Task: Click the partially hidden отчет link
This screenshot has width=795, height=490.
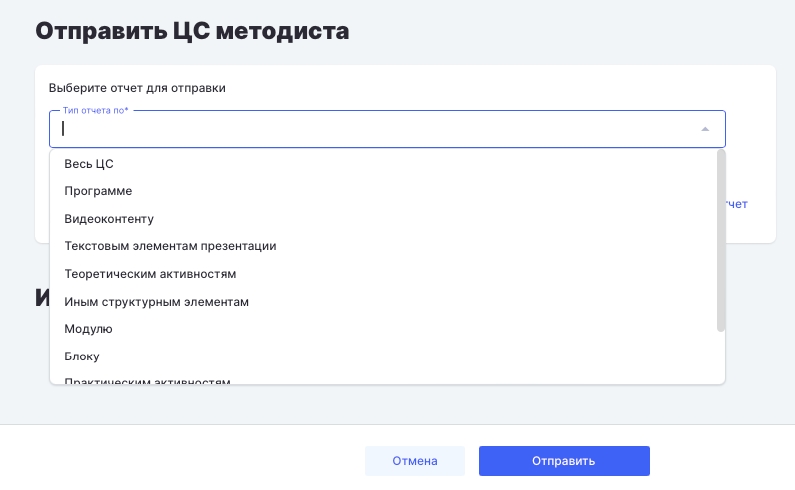Action: click(x=735, y=204)
